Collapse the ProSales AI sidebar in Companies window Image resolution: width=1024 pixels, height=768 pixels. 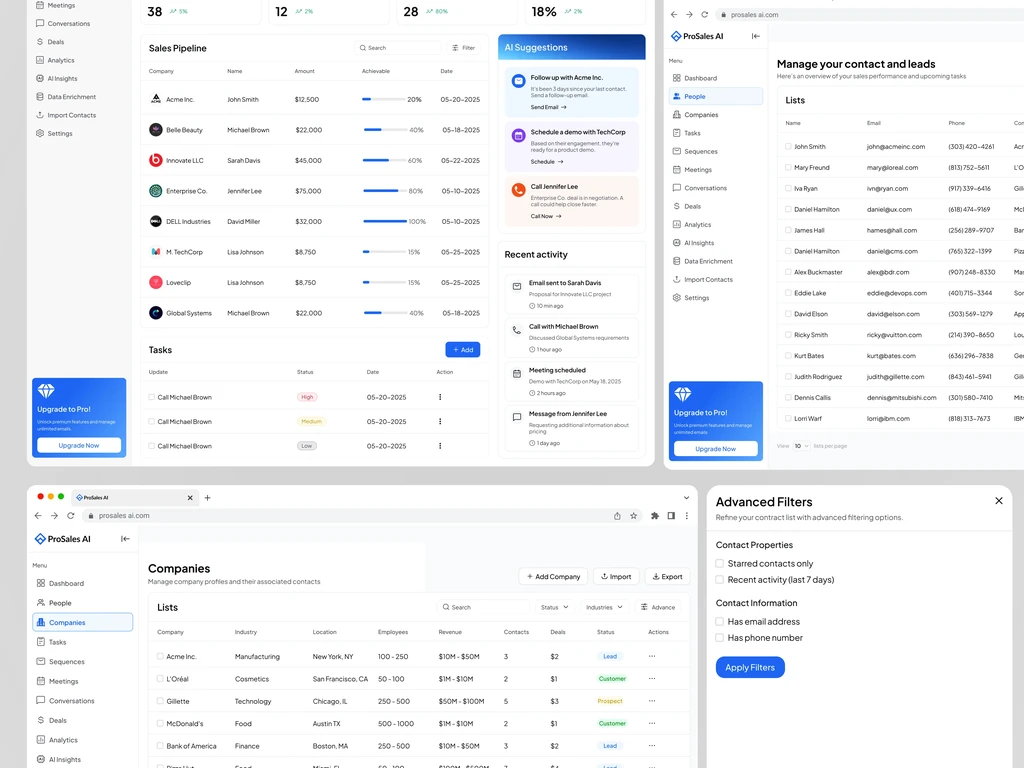125,539
